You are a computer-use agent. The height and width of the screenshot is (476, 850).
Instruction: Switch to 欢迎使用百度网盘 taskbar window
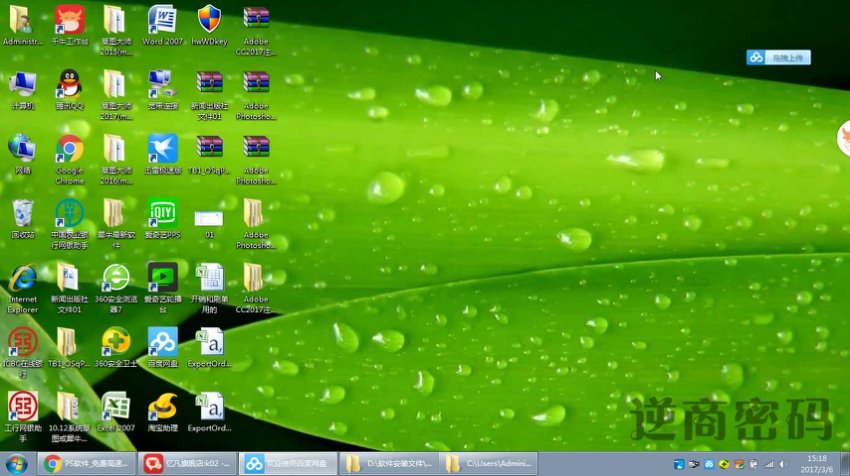pos(288,464)
